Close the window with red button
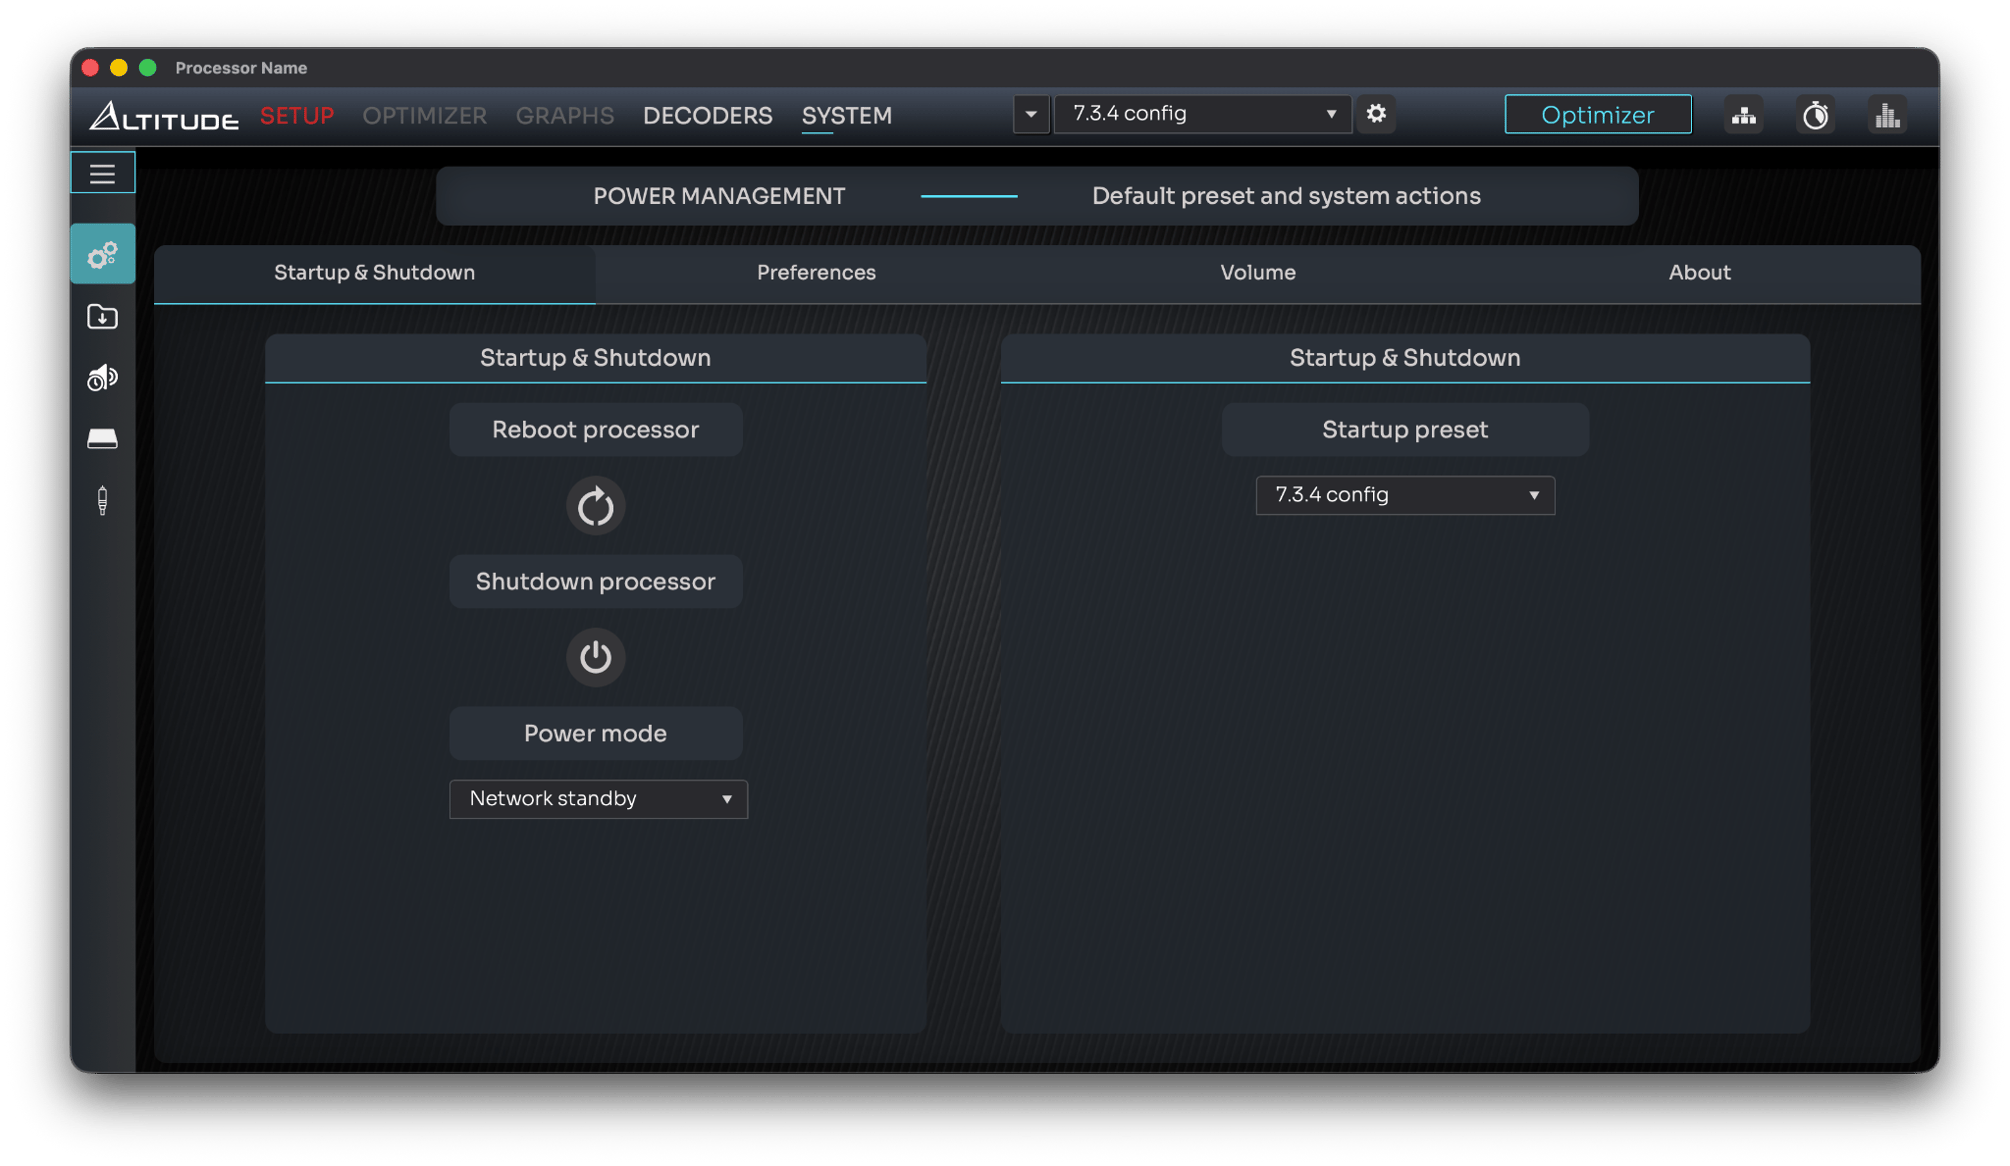 (90, 68)
